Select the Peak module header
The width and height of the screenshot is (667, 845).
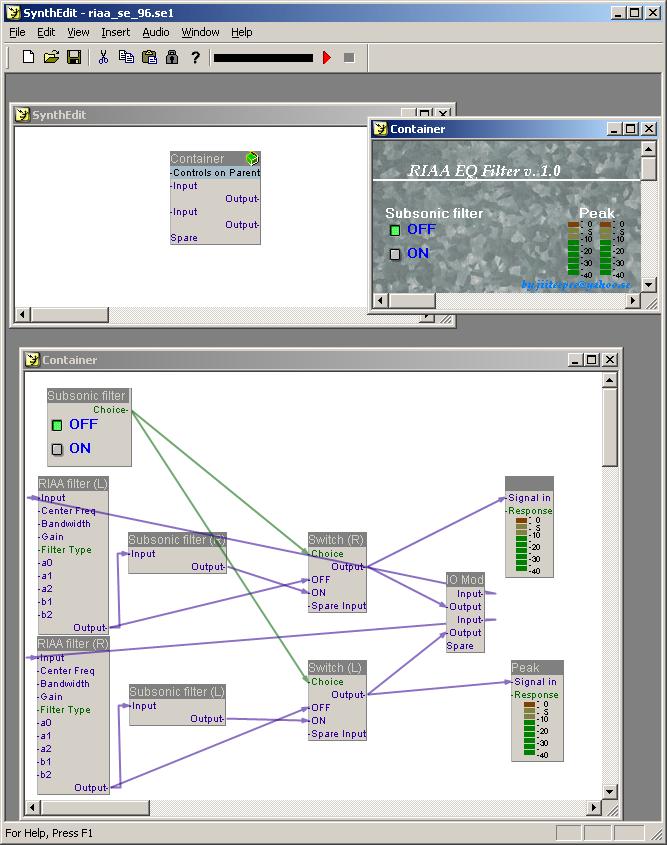click(537, 667)
